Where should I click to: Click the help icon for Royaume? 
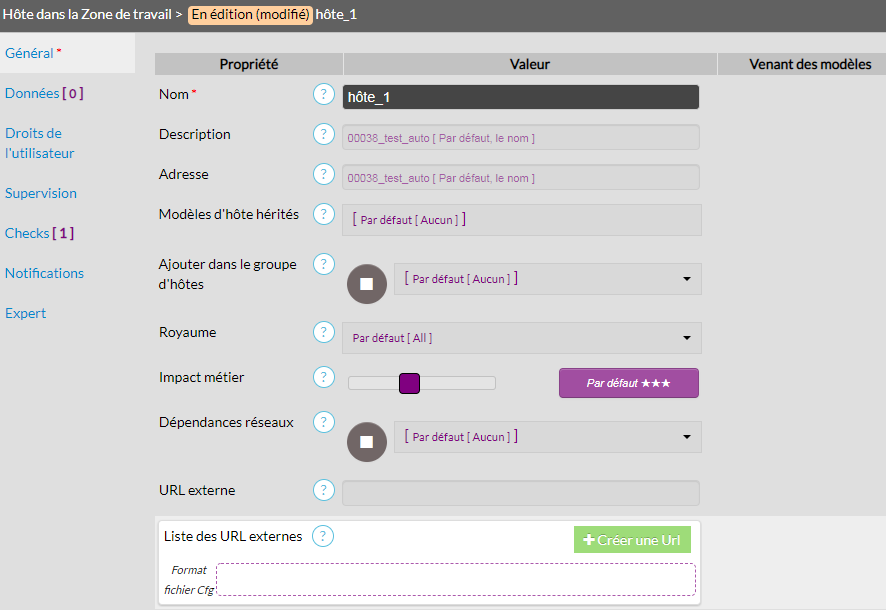(323, 332)
